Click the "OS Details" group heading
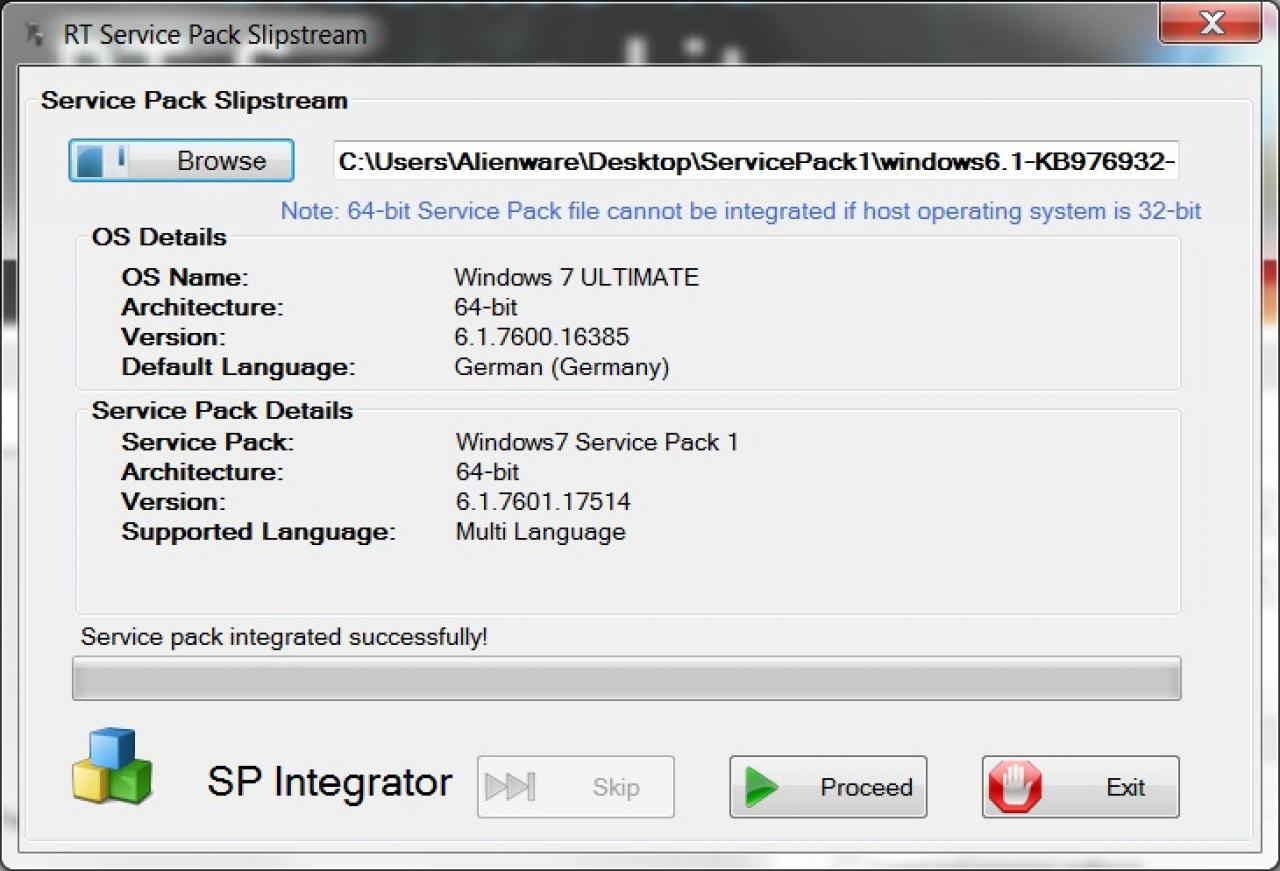 pos(159,238)
